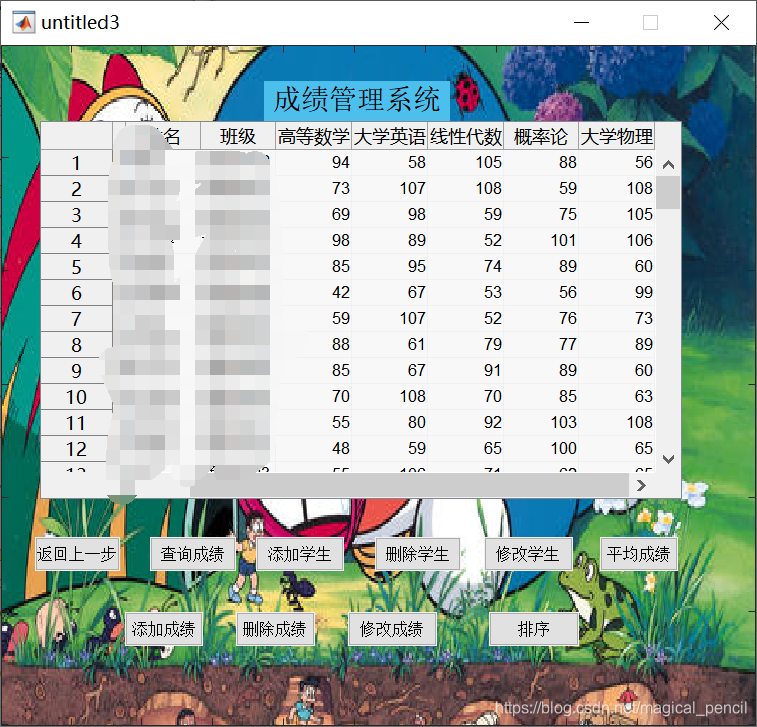Image resolution: width=757 pixels, height=727 pixels.
Task: Select row header 9
Action: point(76,371)
